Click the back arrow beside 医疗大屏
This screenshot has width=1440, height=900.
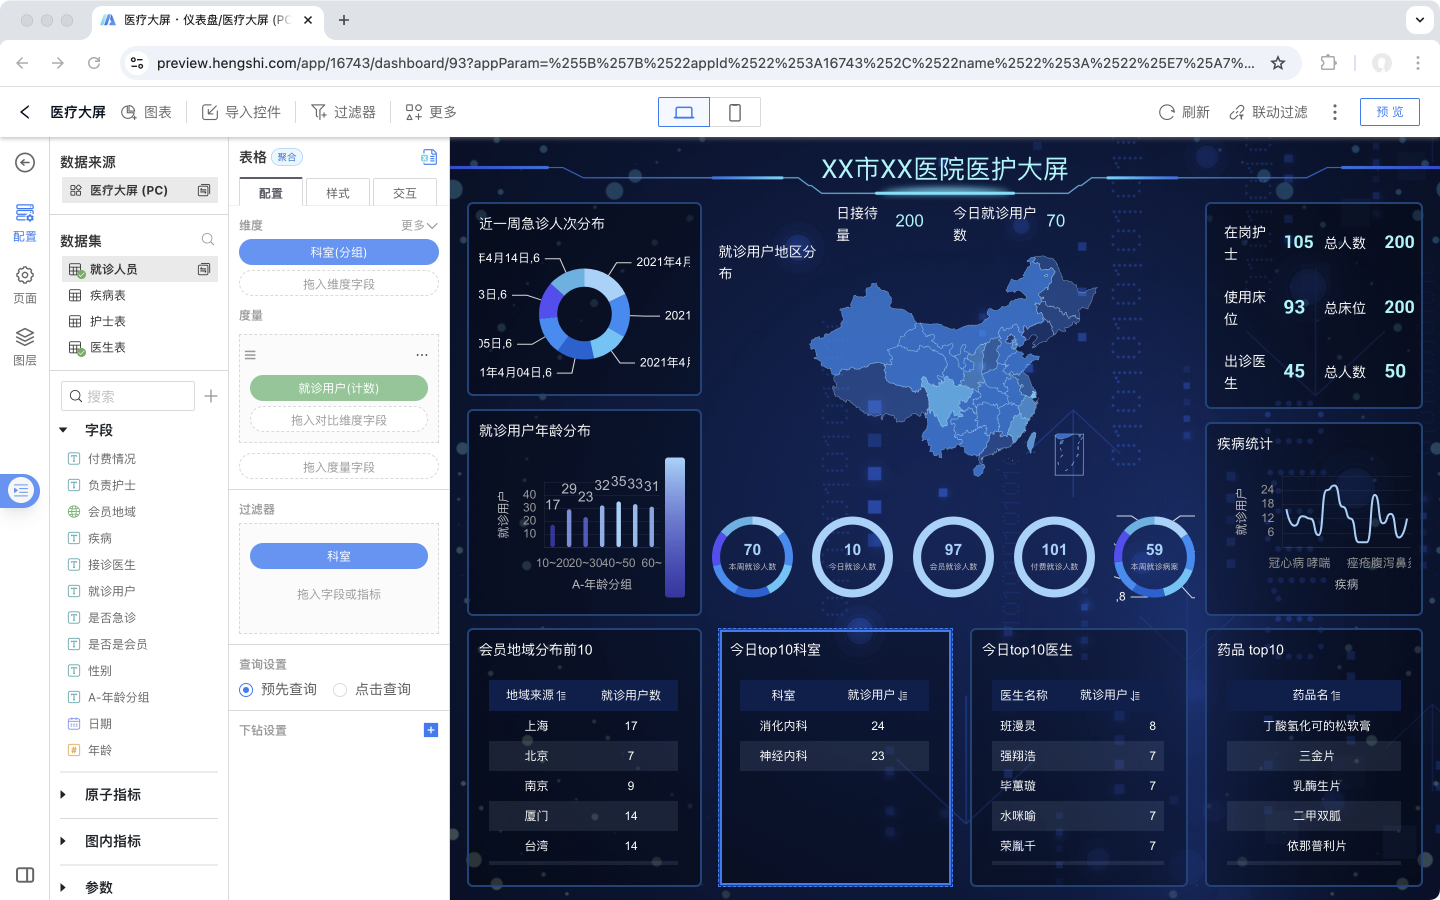[25, 112]
